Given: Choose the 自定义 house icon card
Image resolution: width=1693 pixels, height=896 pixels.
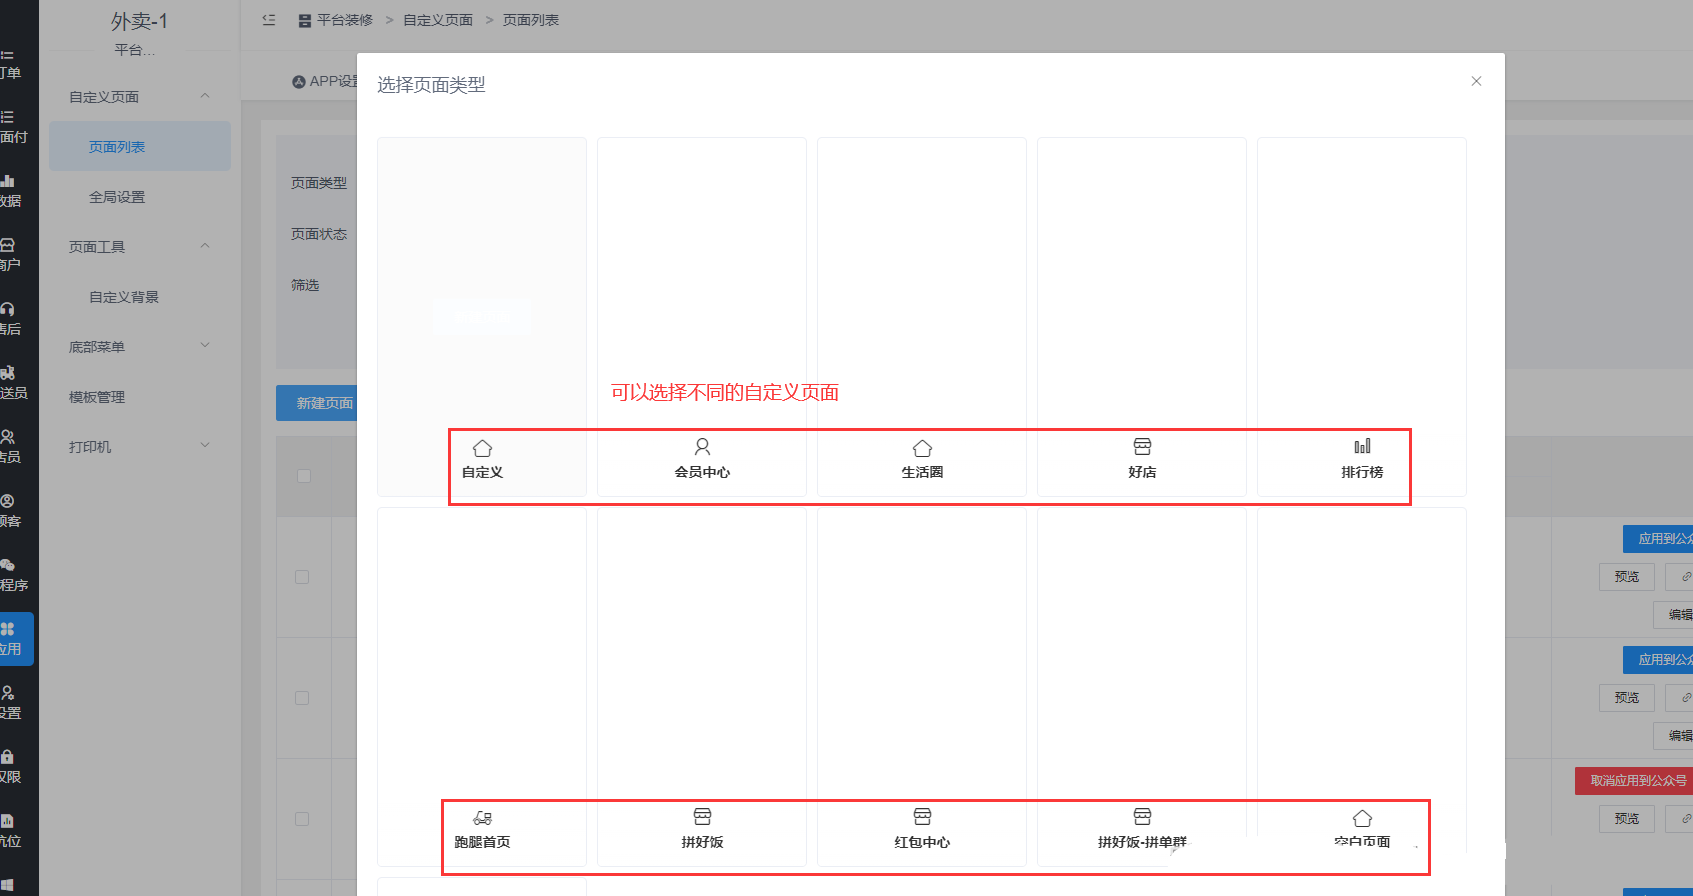Looking at the screenshot, I should (482, 448).
